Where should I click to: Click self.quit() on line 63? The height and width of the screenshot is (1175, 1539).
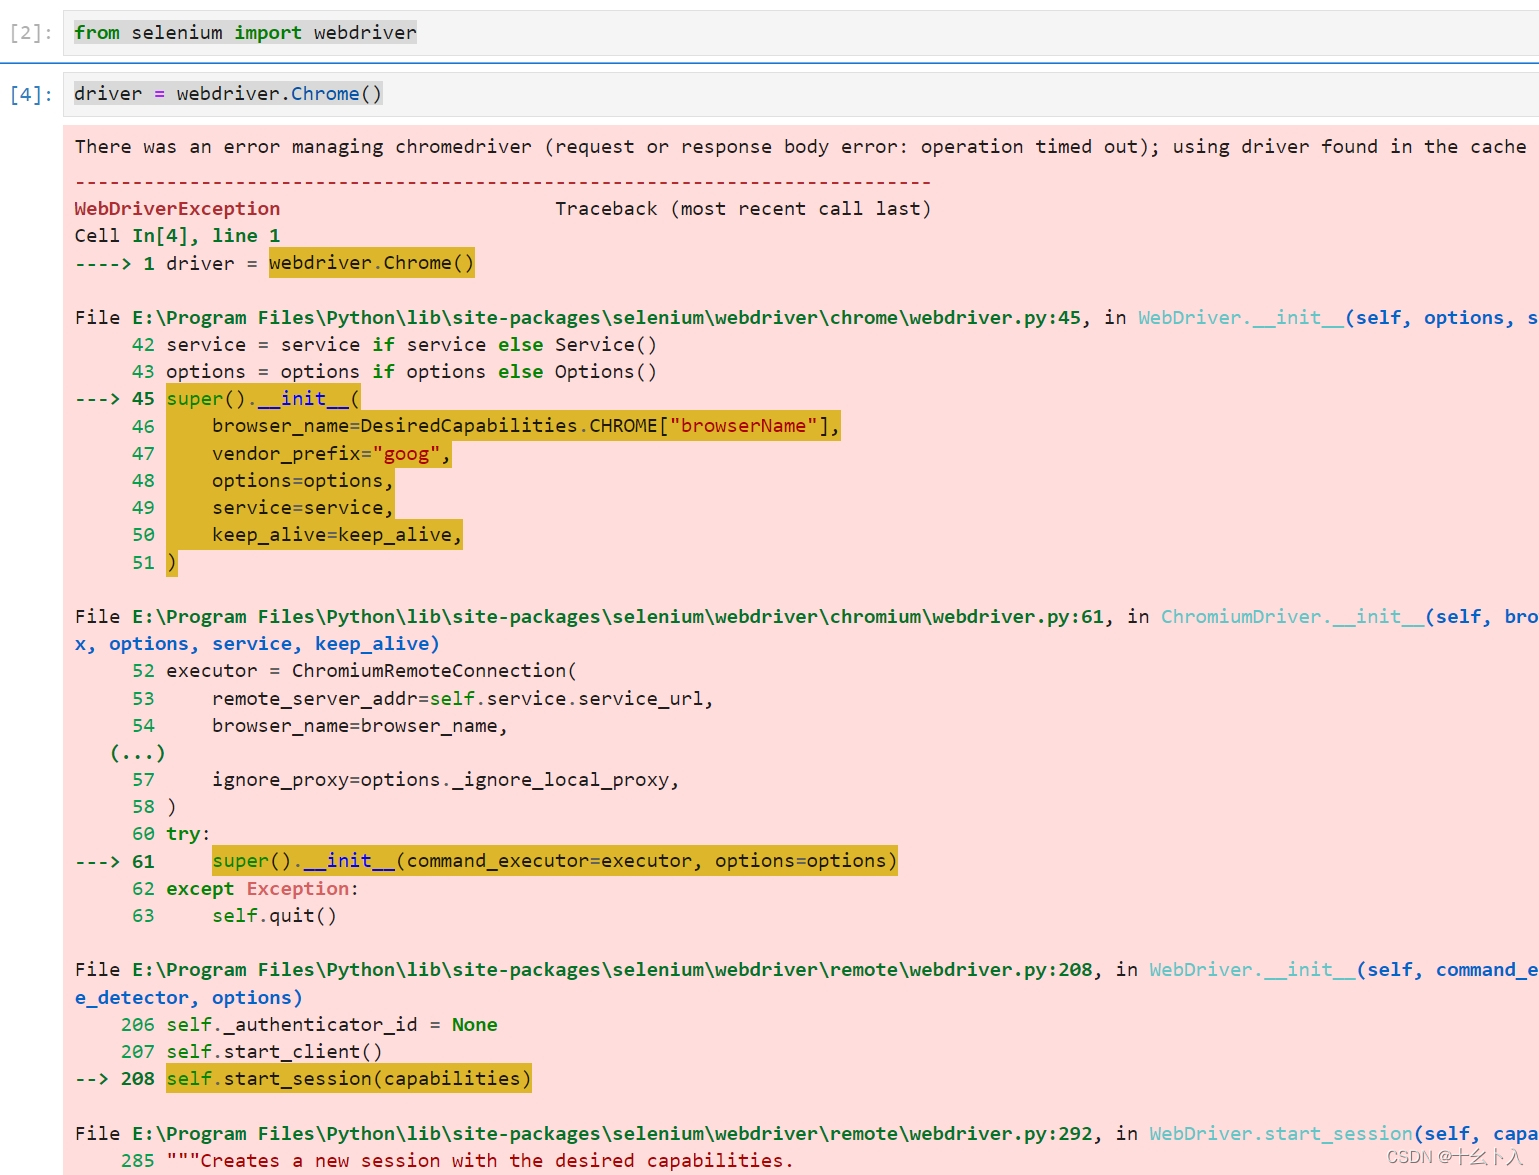click(x=274, y=915)
